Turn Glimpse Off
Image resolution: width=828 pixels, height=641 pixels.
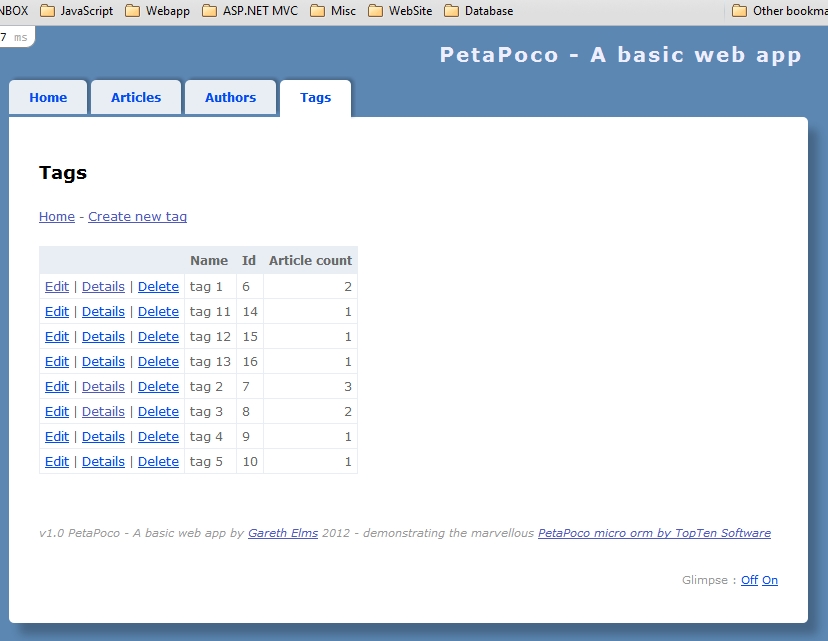tap(749, 580)
